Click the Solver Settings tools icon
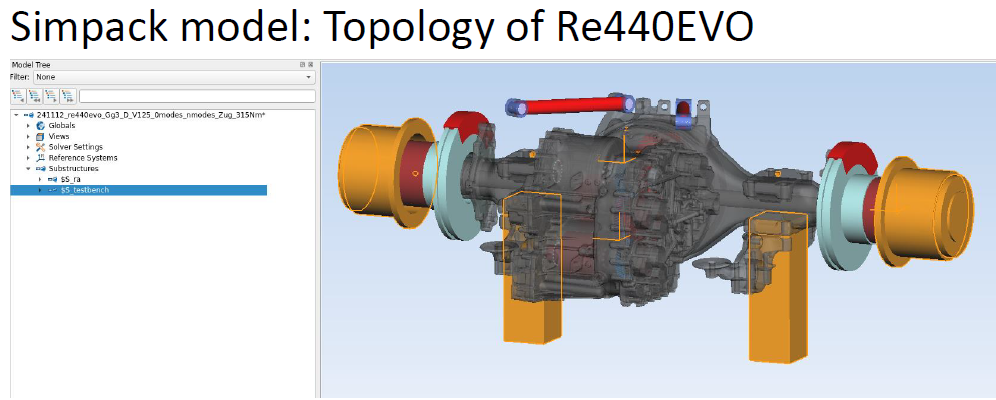This screenshot has width=996, height=400. [40, 147]
